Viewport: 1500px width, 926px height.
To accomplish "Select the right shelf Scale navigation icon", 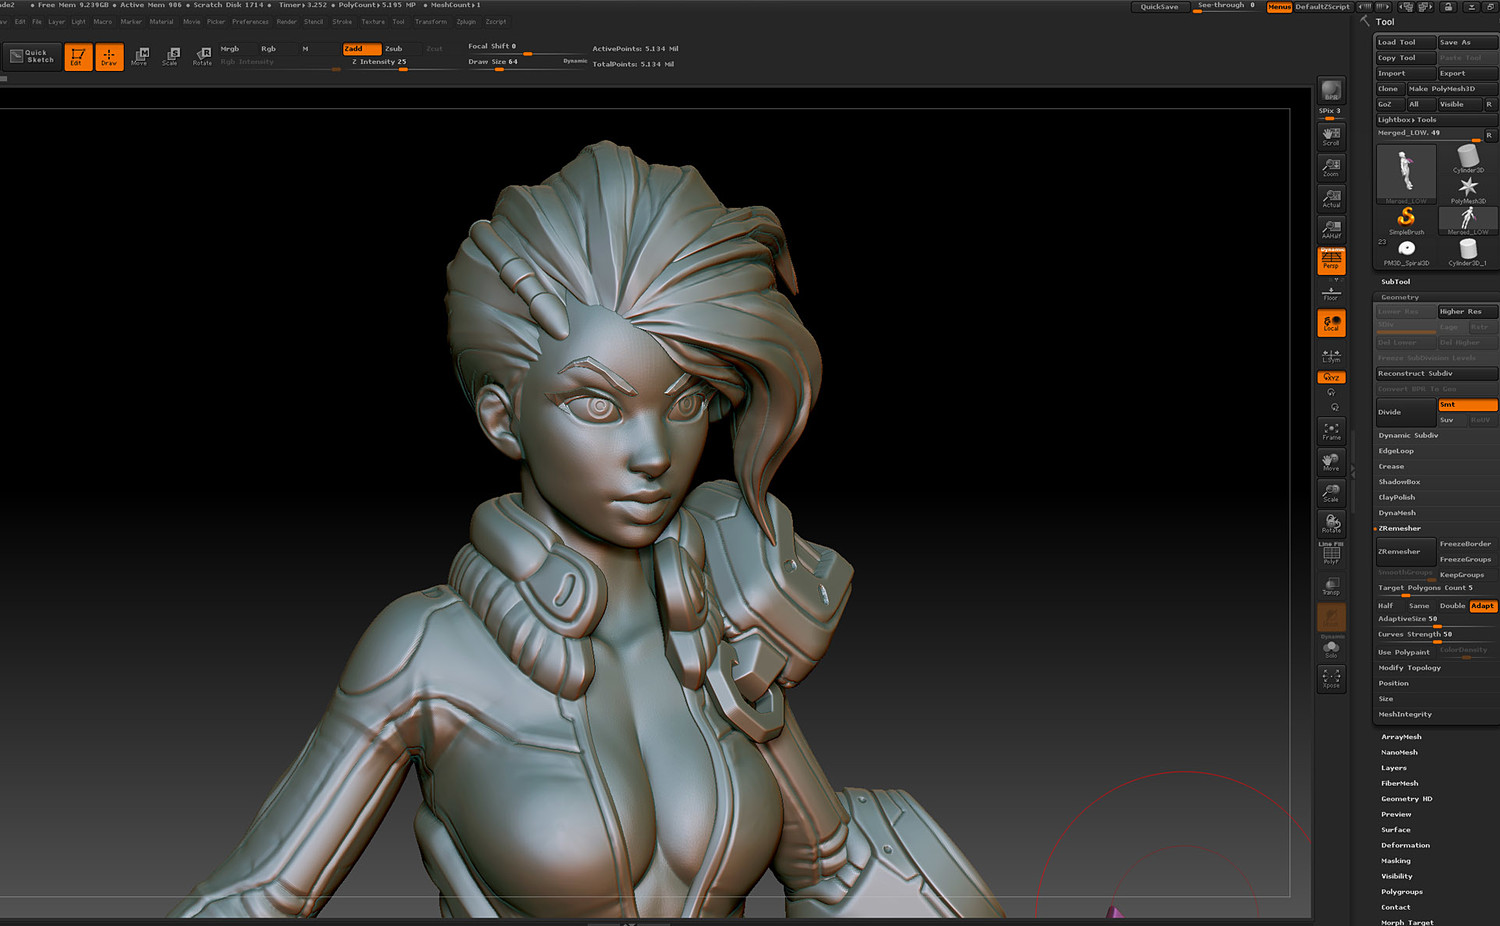I will tap(1331, 493).
